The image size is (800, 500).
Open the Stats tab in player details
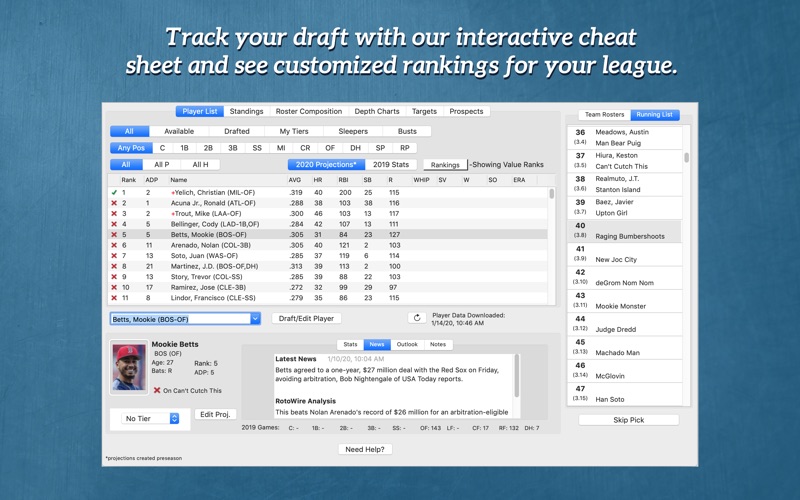point(350,344)
